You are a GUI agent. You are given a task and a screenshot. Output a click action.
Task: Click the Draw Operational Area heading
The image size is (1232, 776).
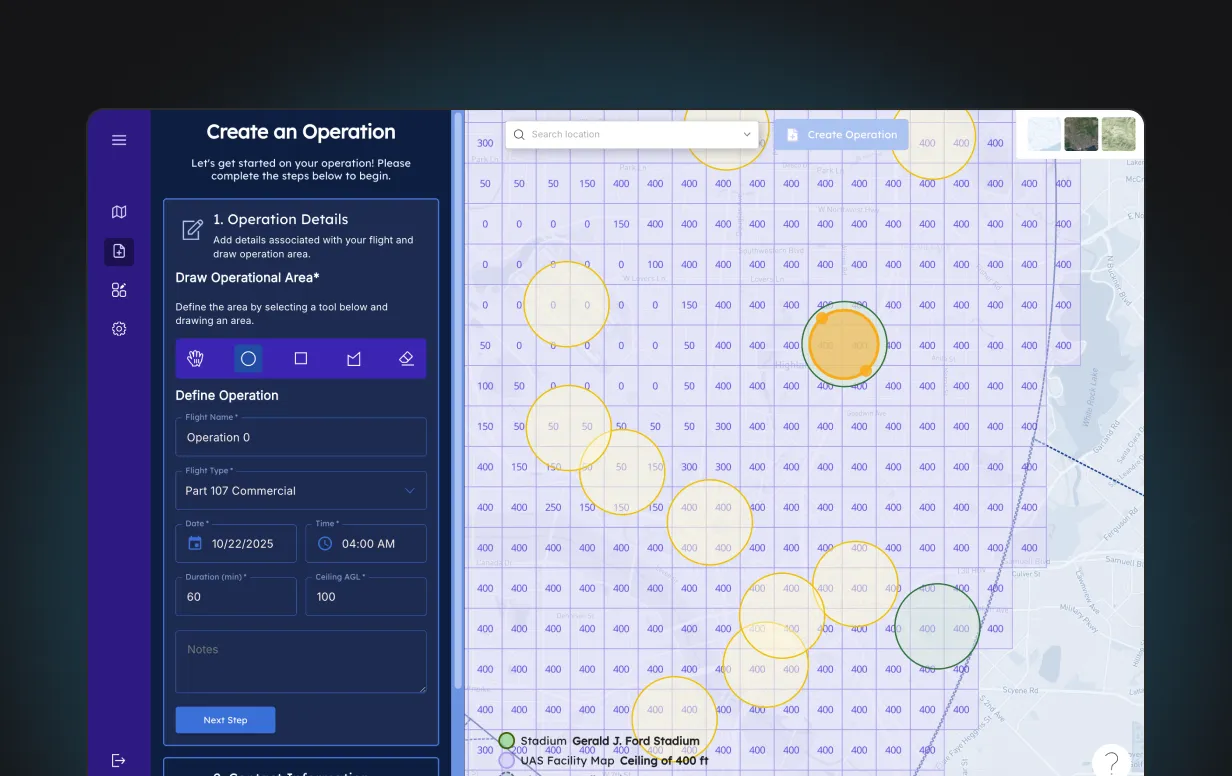(248, 277)
